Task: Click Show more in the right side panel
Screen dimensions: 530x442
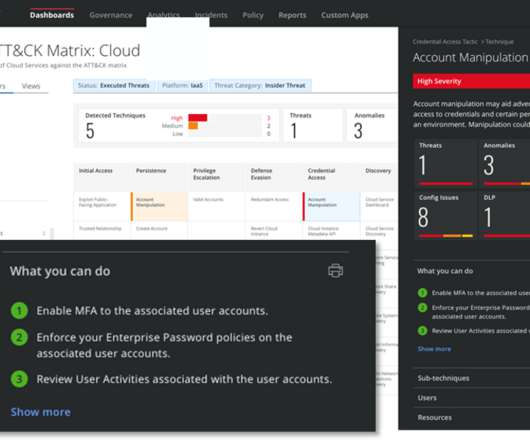Action: pos(434,349)
